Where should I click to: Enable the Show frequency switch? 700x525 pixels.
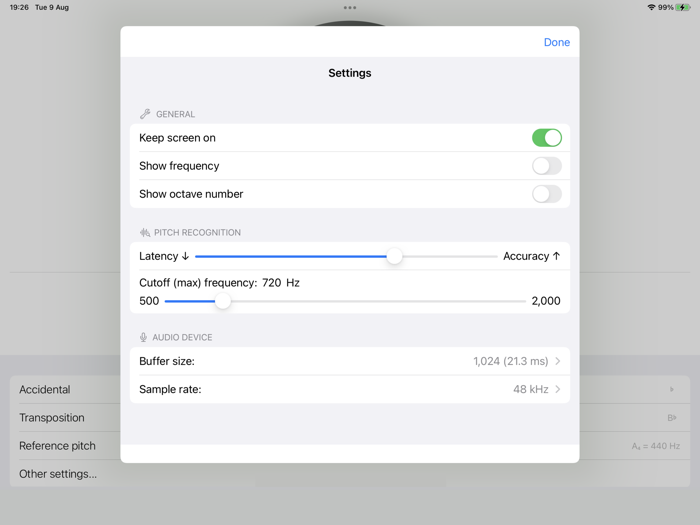(x=546, y=166)
